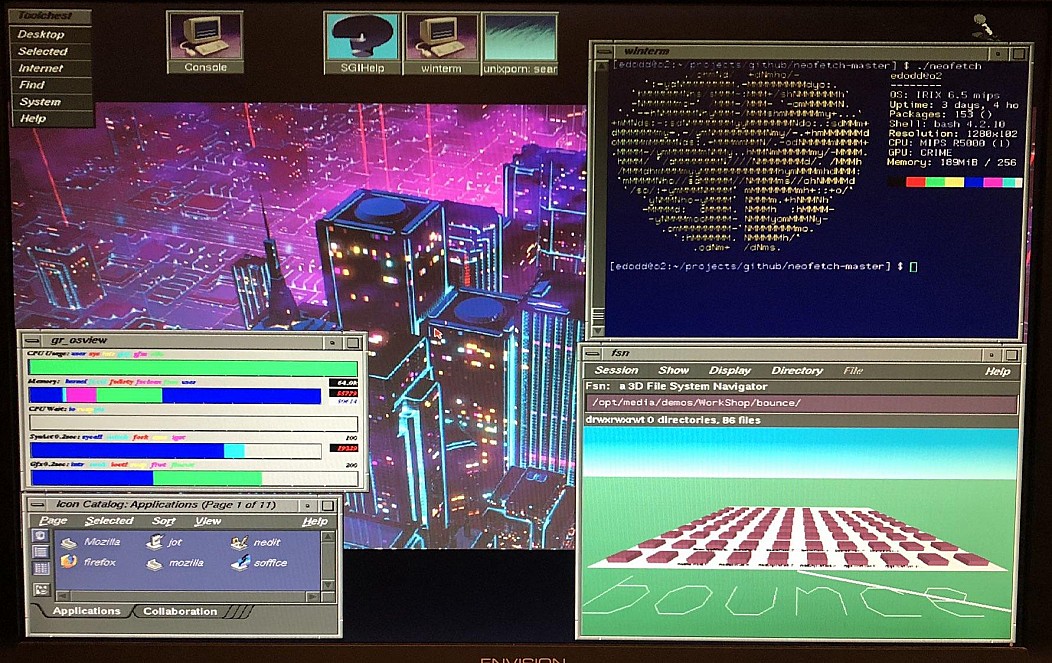Viewport: 1052px width, 663px height.
Task: Click the fsn directory path field
Action: 800,403
